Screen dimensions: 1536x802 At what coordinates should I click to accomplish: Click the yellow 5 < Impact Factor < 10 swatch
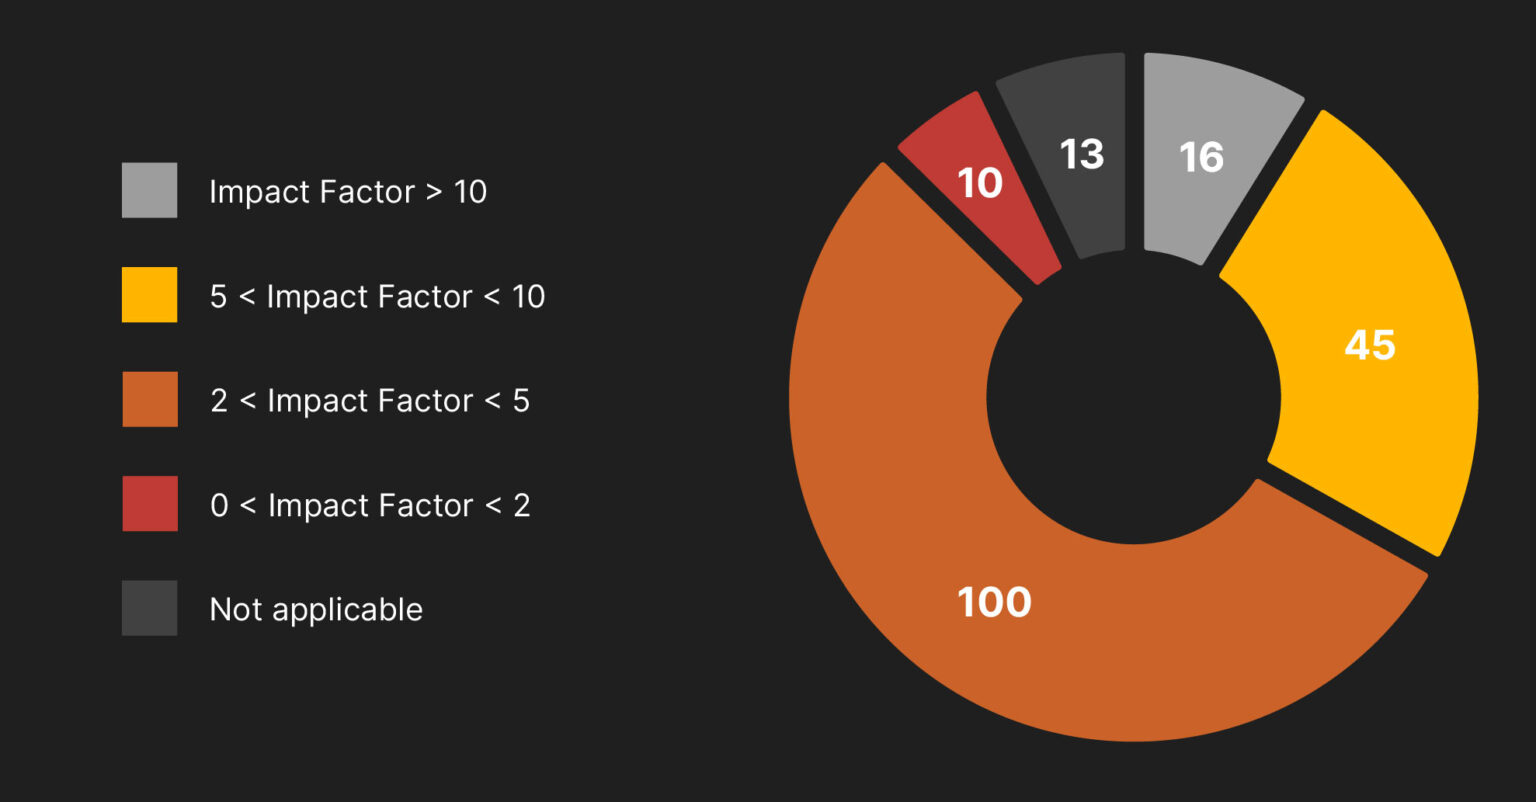coord(150,295)
